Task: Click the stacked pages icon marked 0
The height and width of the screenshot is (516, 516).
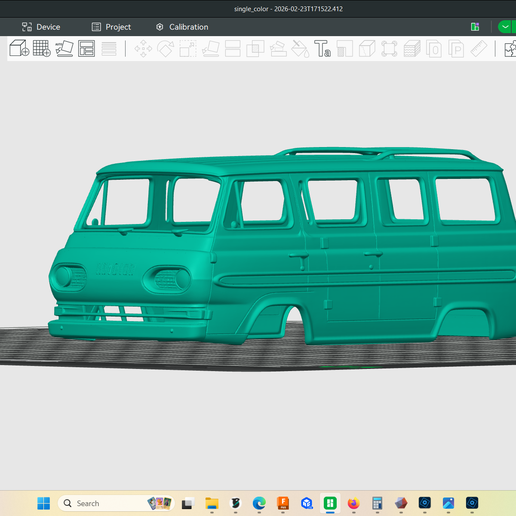Action: point(434,49)
